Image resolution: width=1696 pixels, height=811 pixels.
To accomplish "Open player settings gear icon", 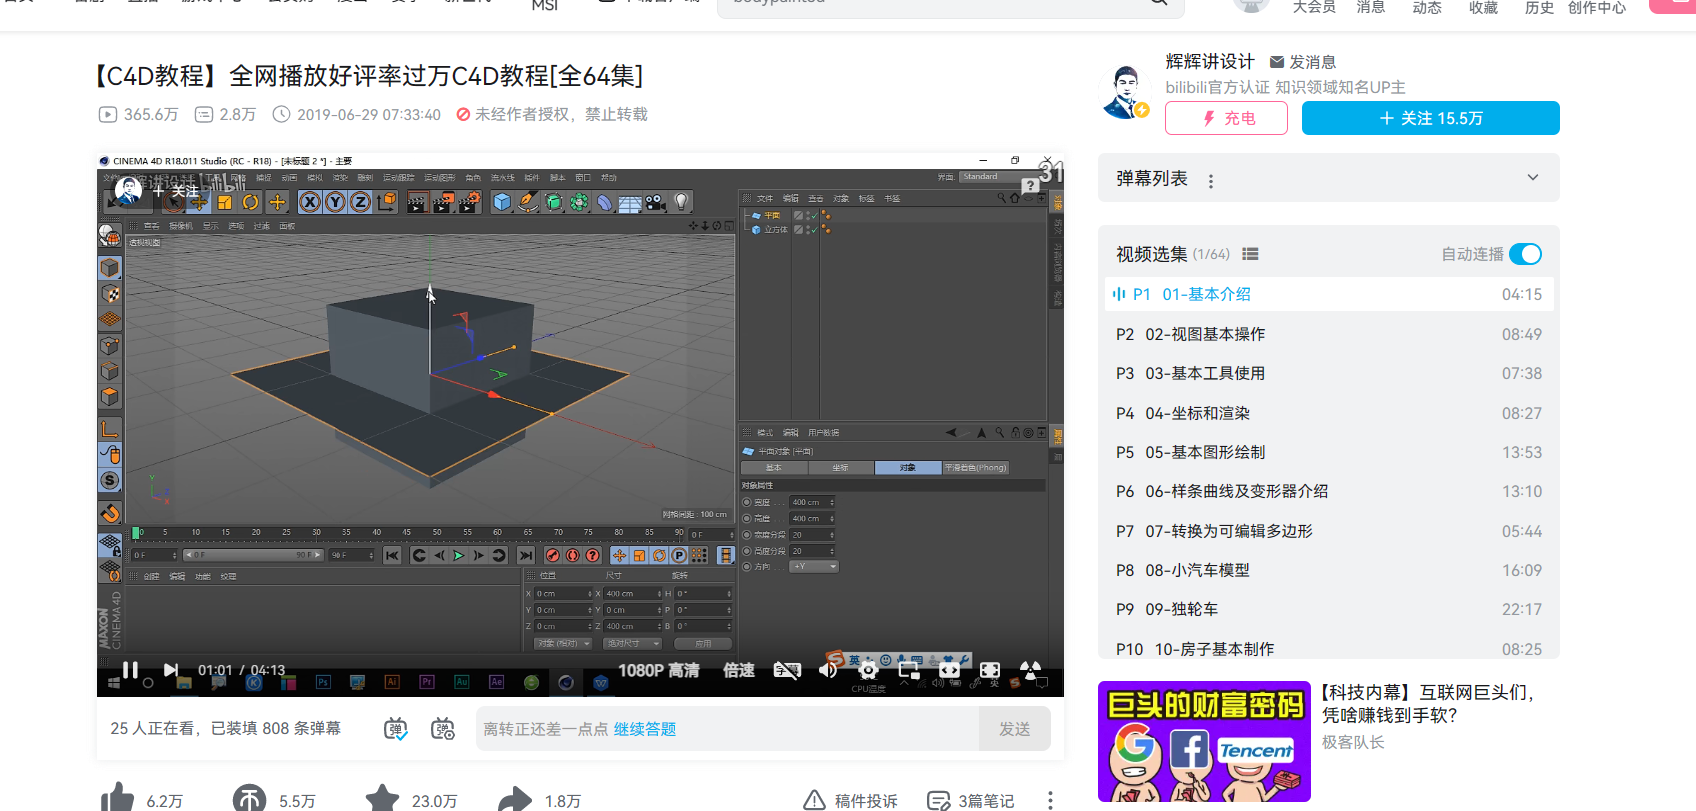I will pos(868,670).
